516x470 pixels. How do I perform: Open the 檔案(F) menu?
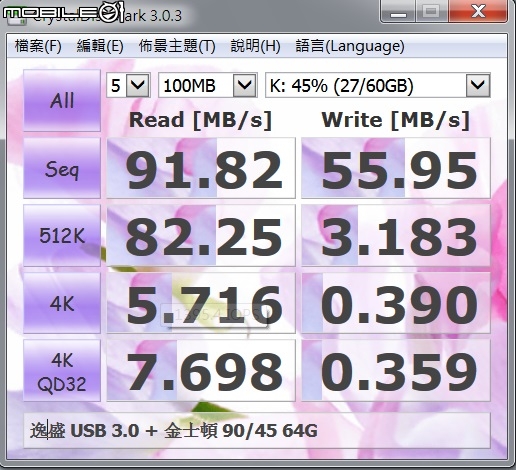point(38,46)
